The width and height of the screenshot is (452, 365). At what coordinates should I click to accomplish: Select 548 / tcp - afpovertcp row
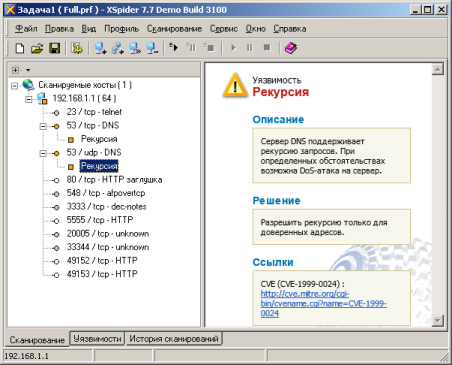(x=106, y=193)
